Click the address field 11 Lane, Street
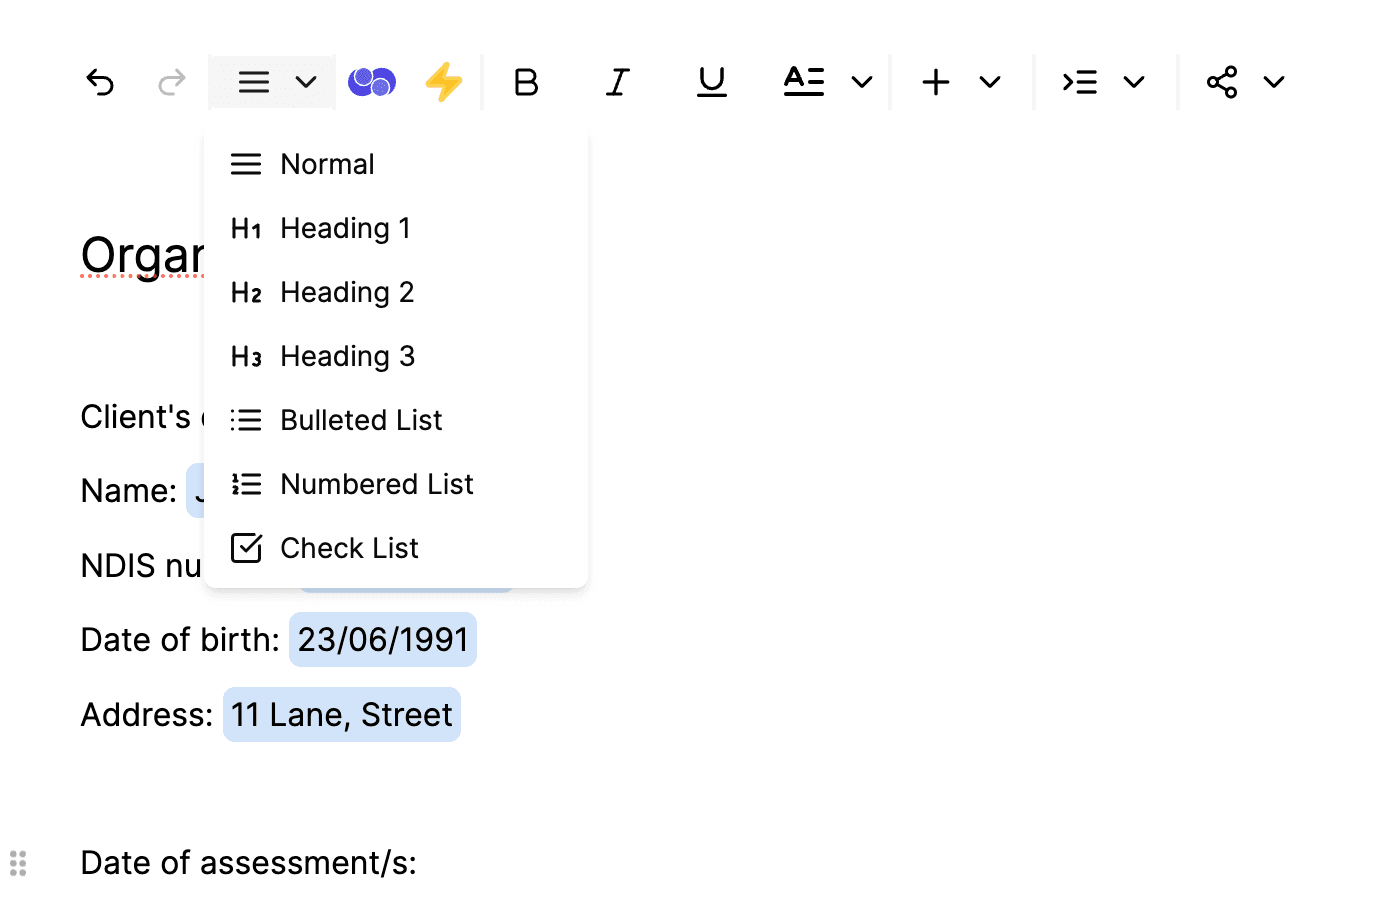The width and height of the screenshot is (1396, 906). (x=342, y=715)
